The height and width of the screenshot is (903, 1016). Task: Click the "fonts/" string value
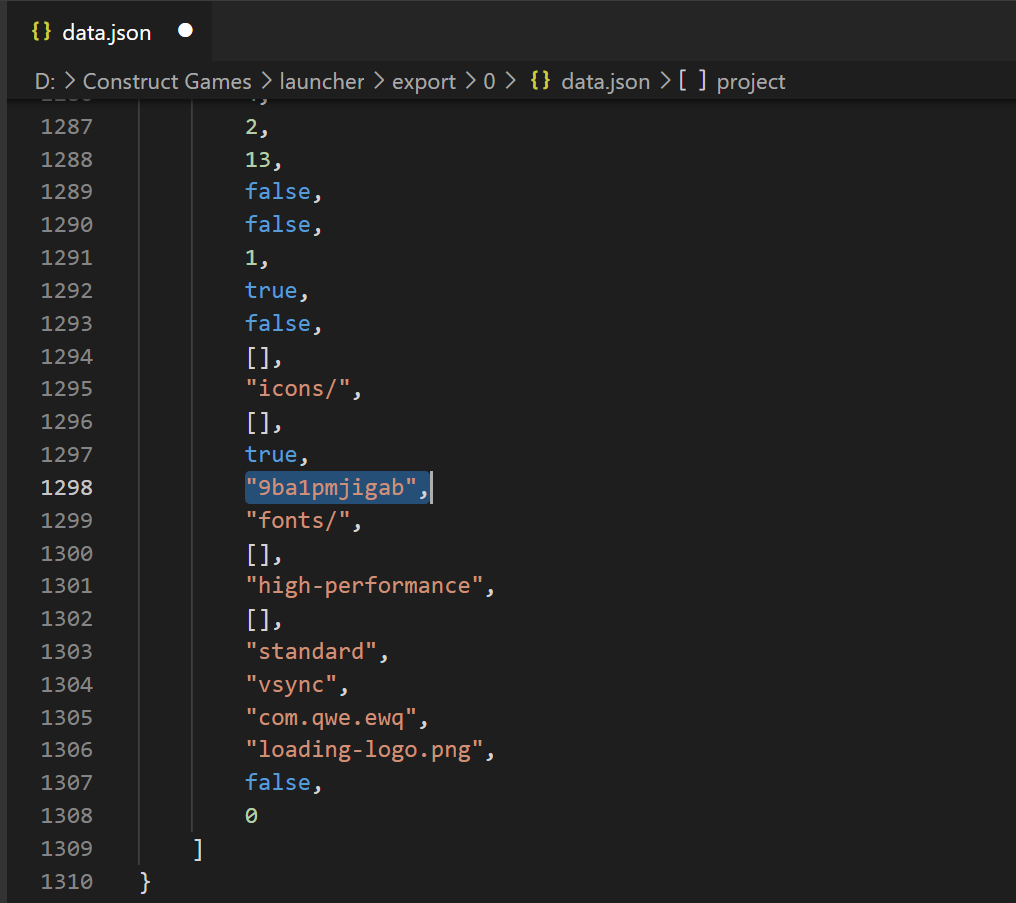(x=298, y=521)
